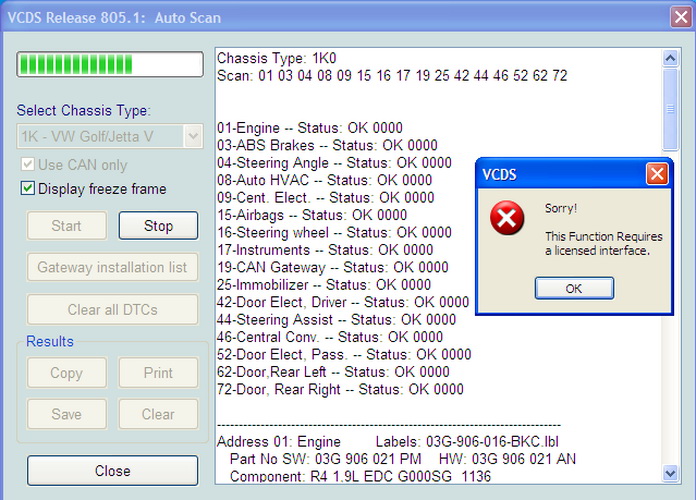
Task: Select the '16-Steering wheel' status line
Action: pyautogui.click(x=334, y=232)
